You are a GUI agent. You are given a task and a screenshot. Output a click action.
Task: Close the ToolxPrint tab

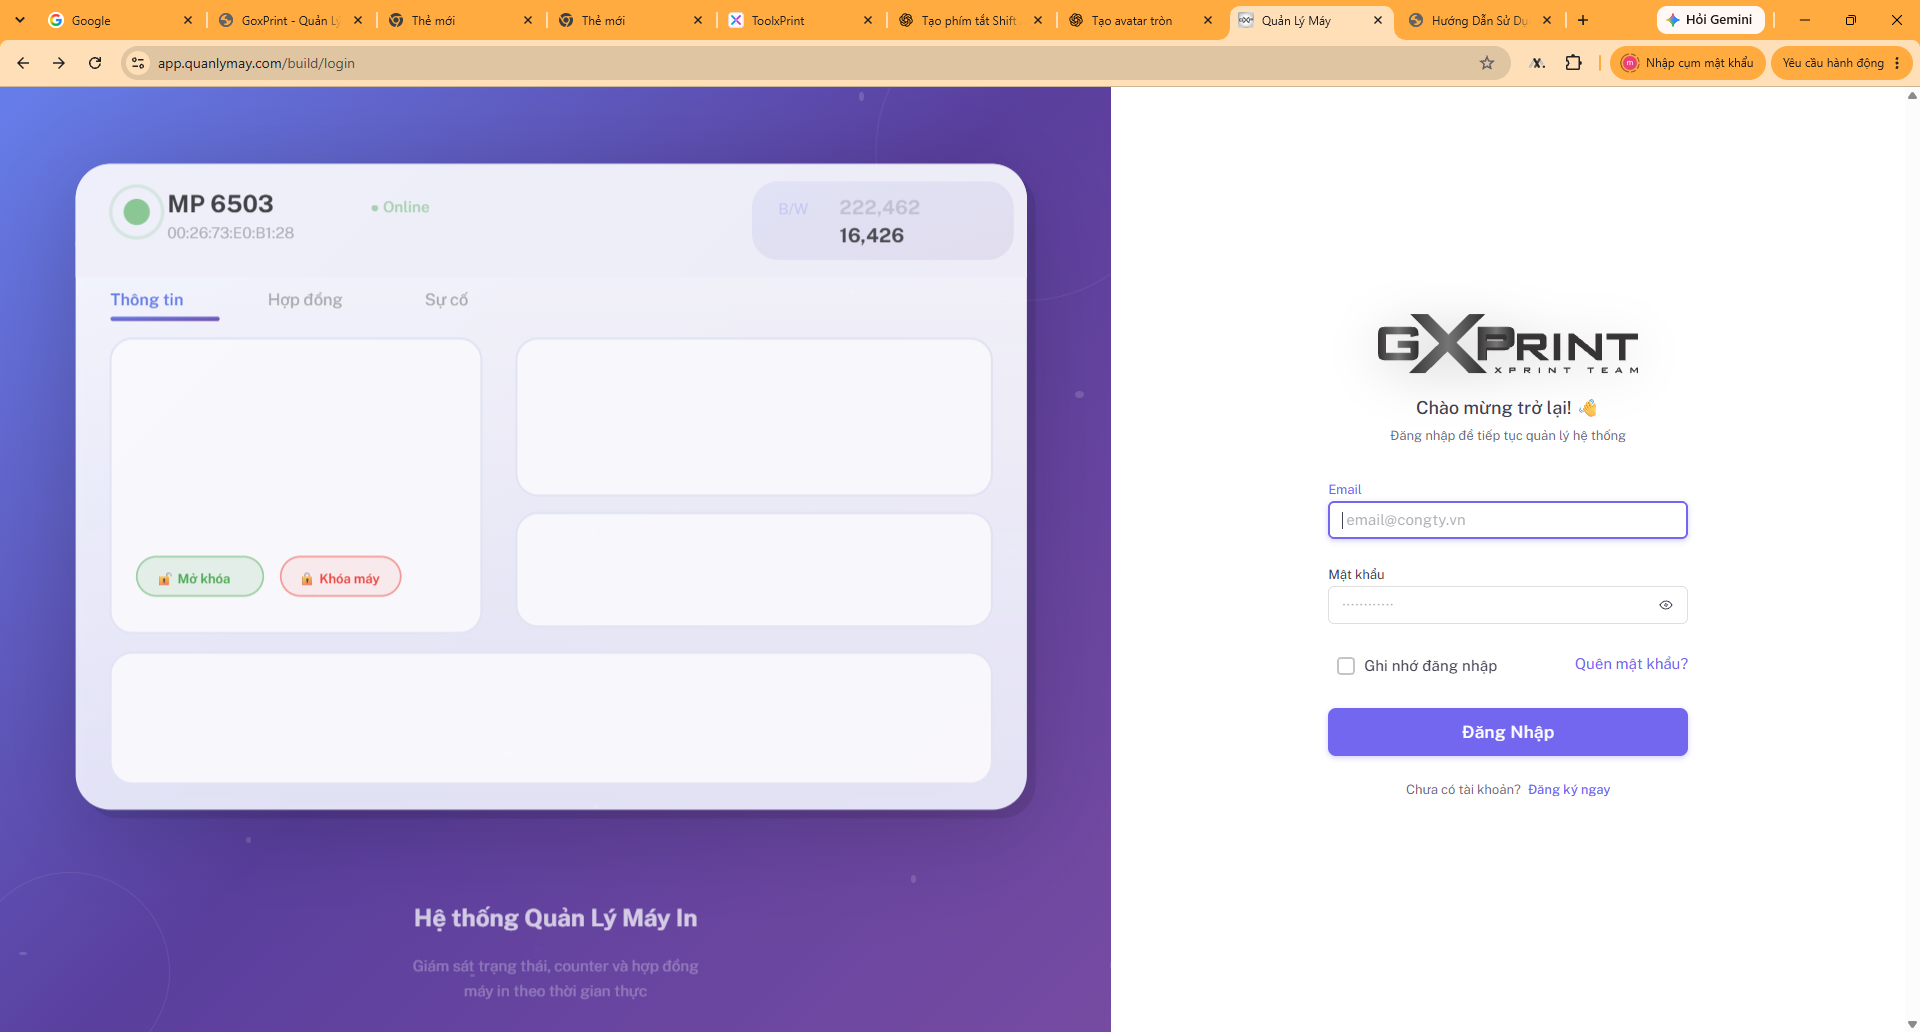tap(868, 20)
